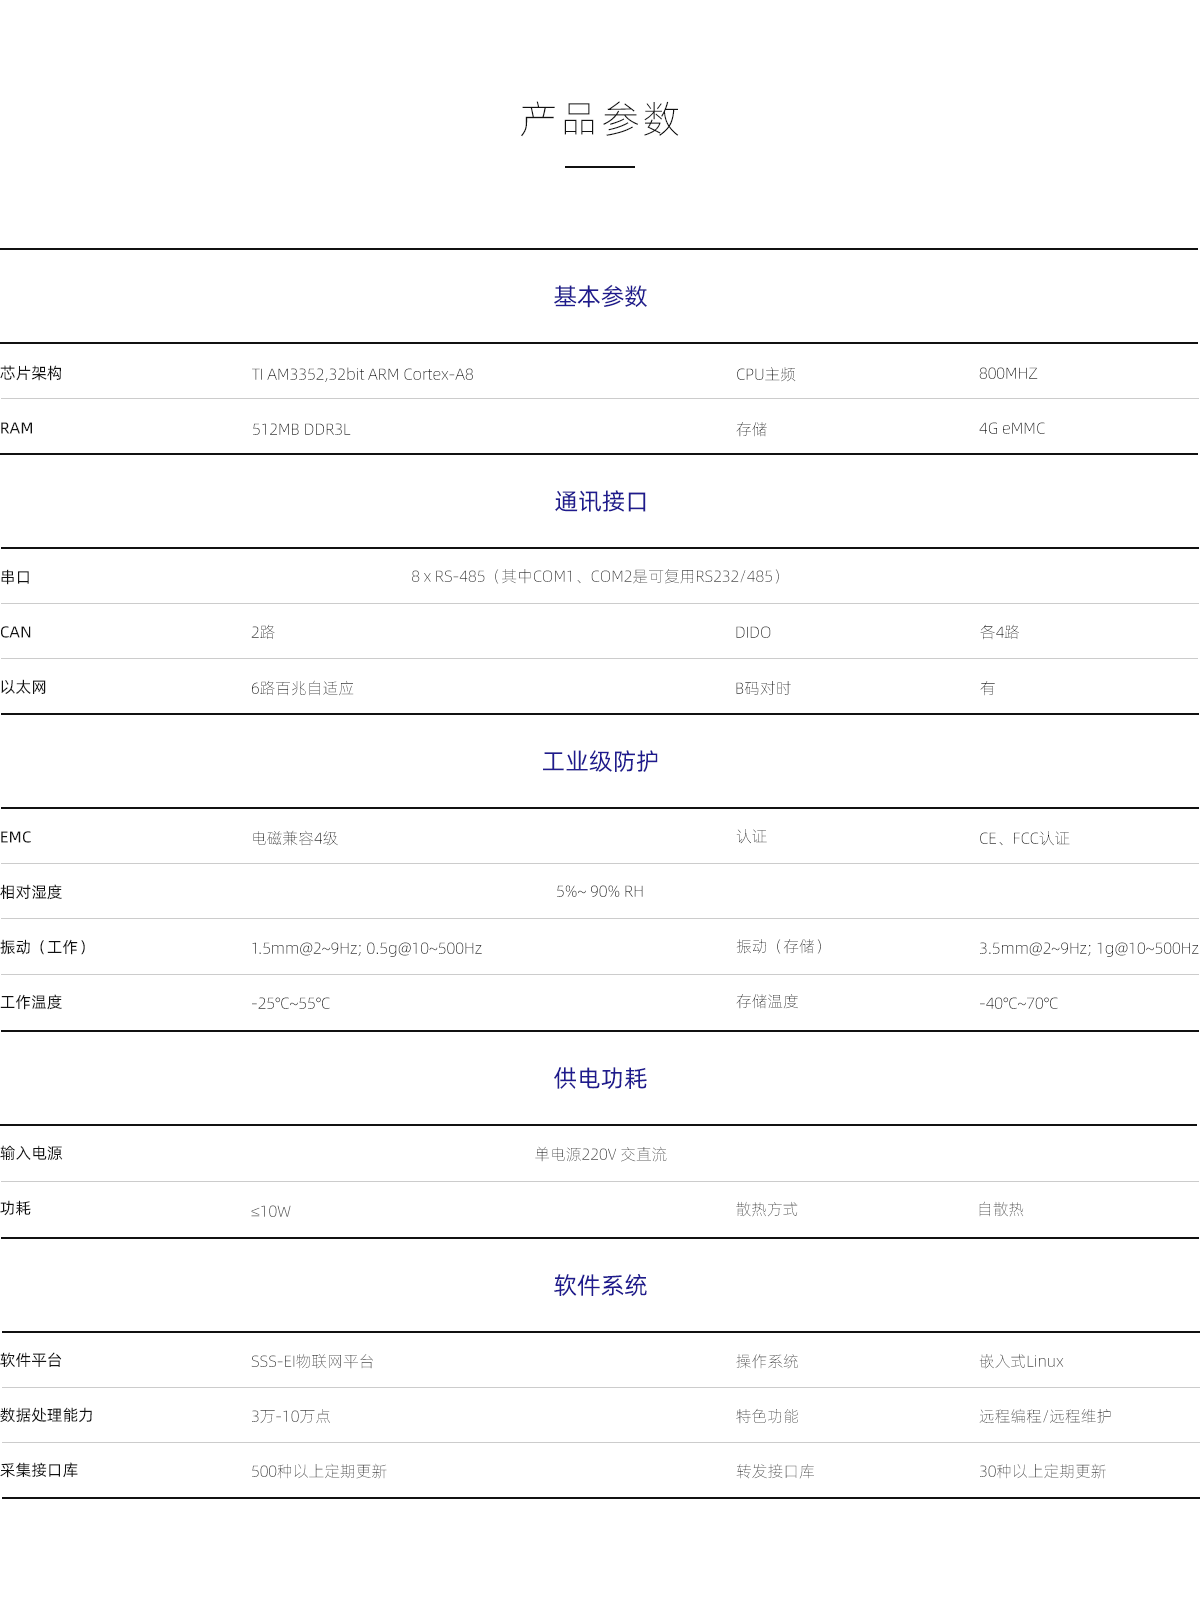Click the TI AM3352 chip description text
Screen dimensions: 1200x1601
[362, 375]
